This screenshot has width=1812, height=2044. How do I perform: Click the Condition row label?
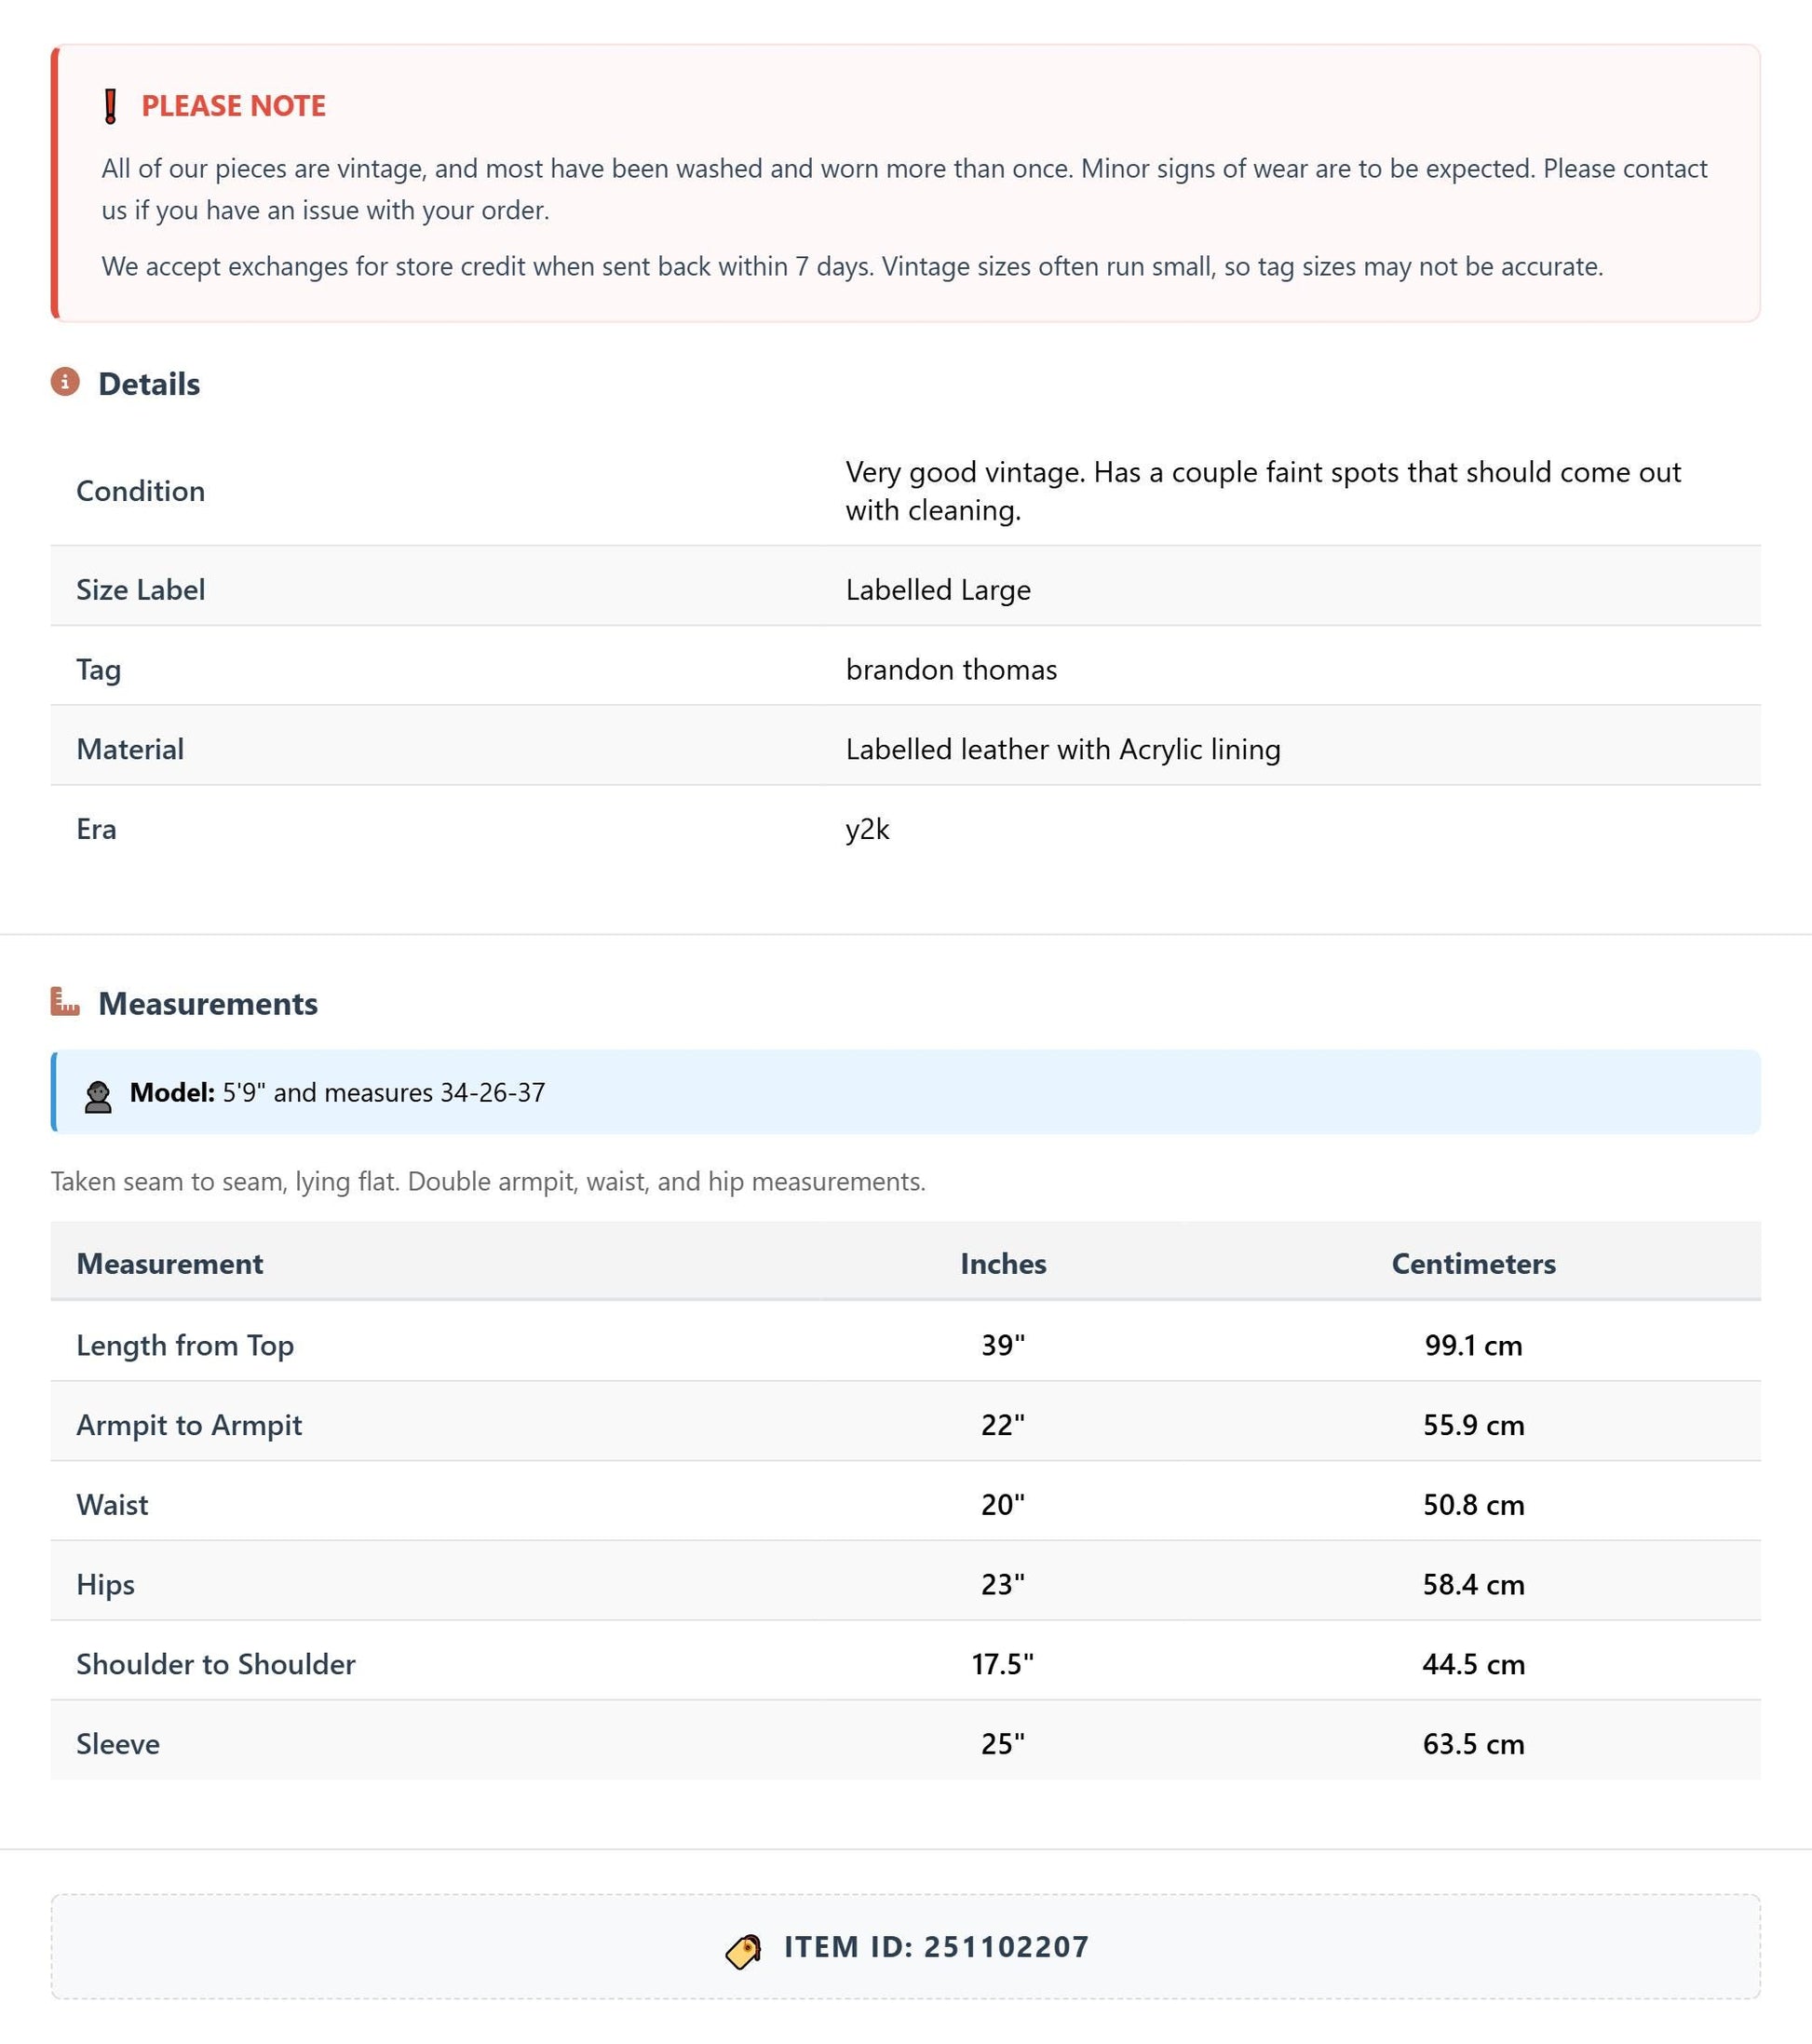point(141,491)
